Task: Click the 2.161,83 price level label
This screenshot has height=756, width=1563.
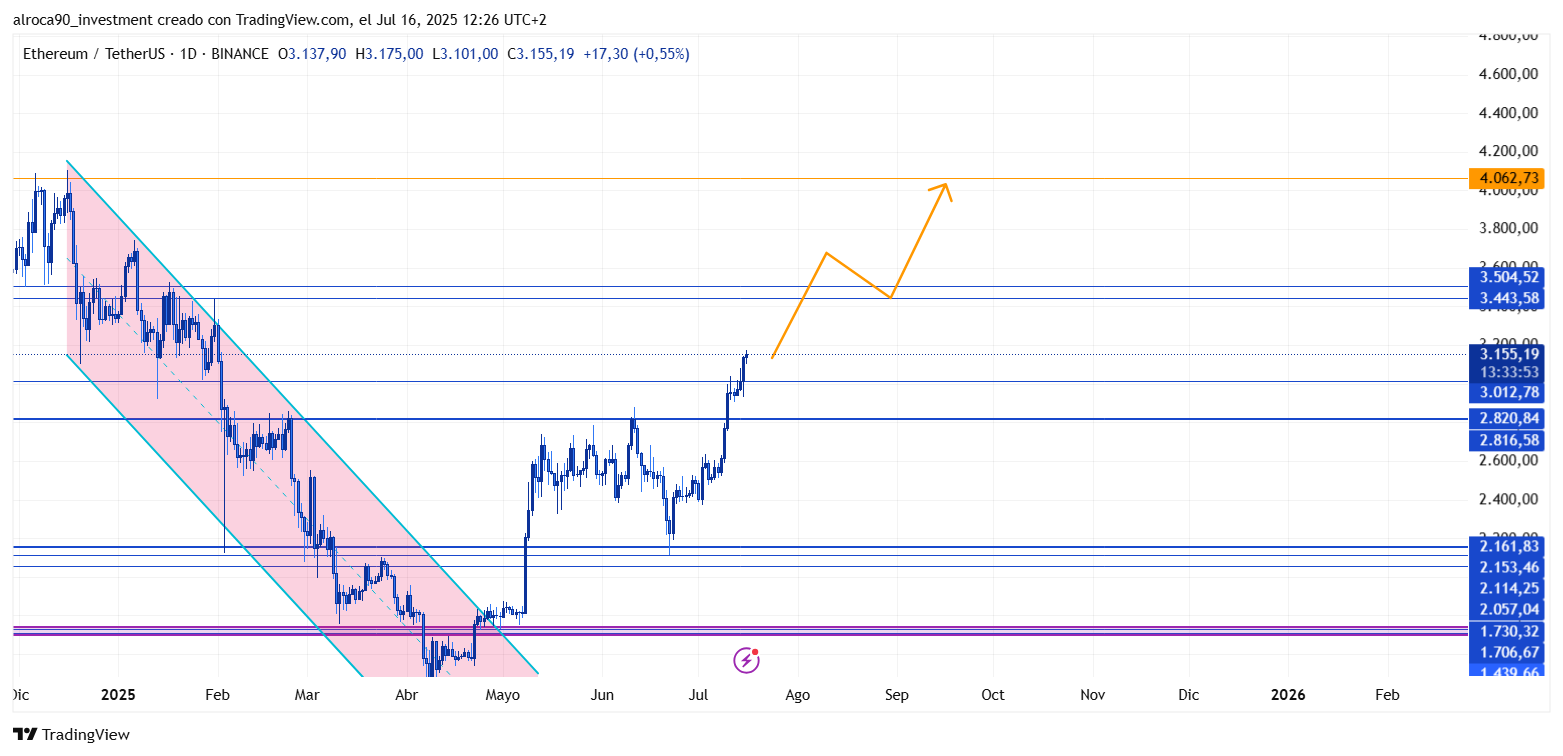Action: (x=1505, y=546)
